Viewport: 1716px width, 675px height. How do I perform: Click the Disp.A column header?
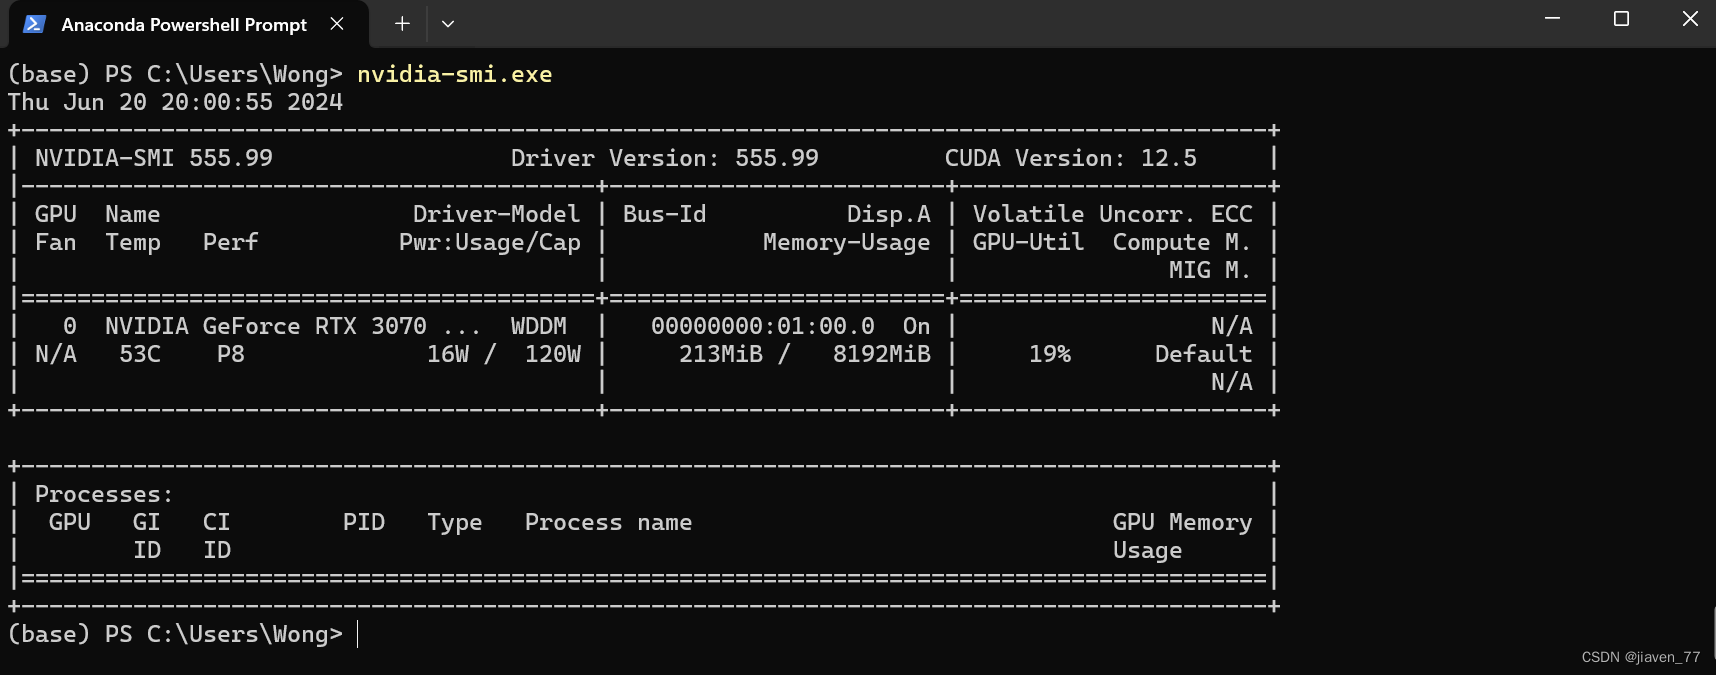coord(889,214)
